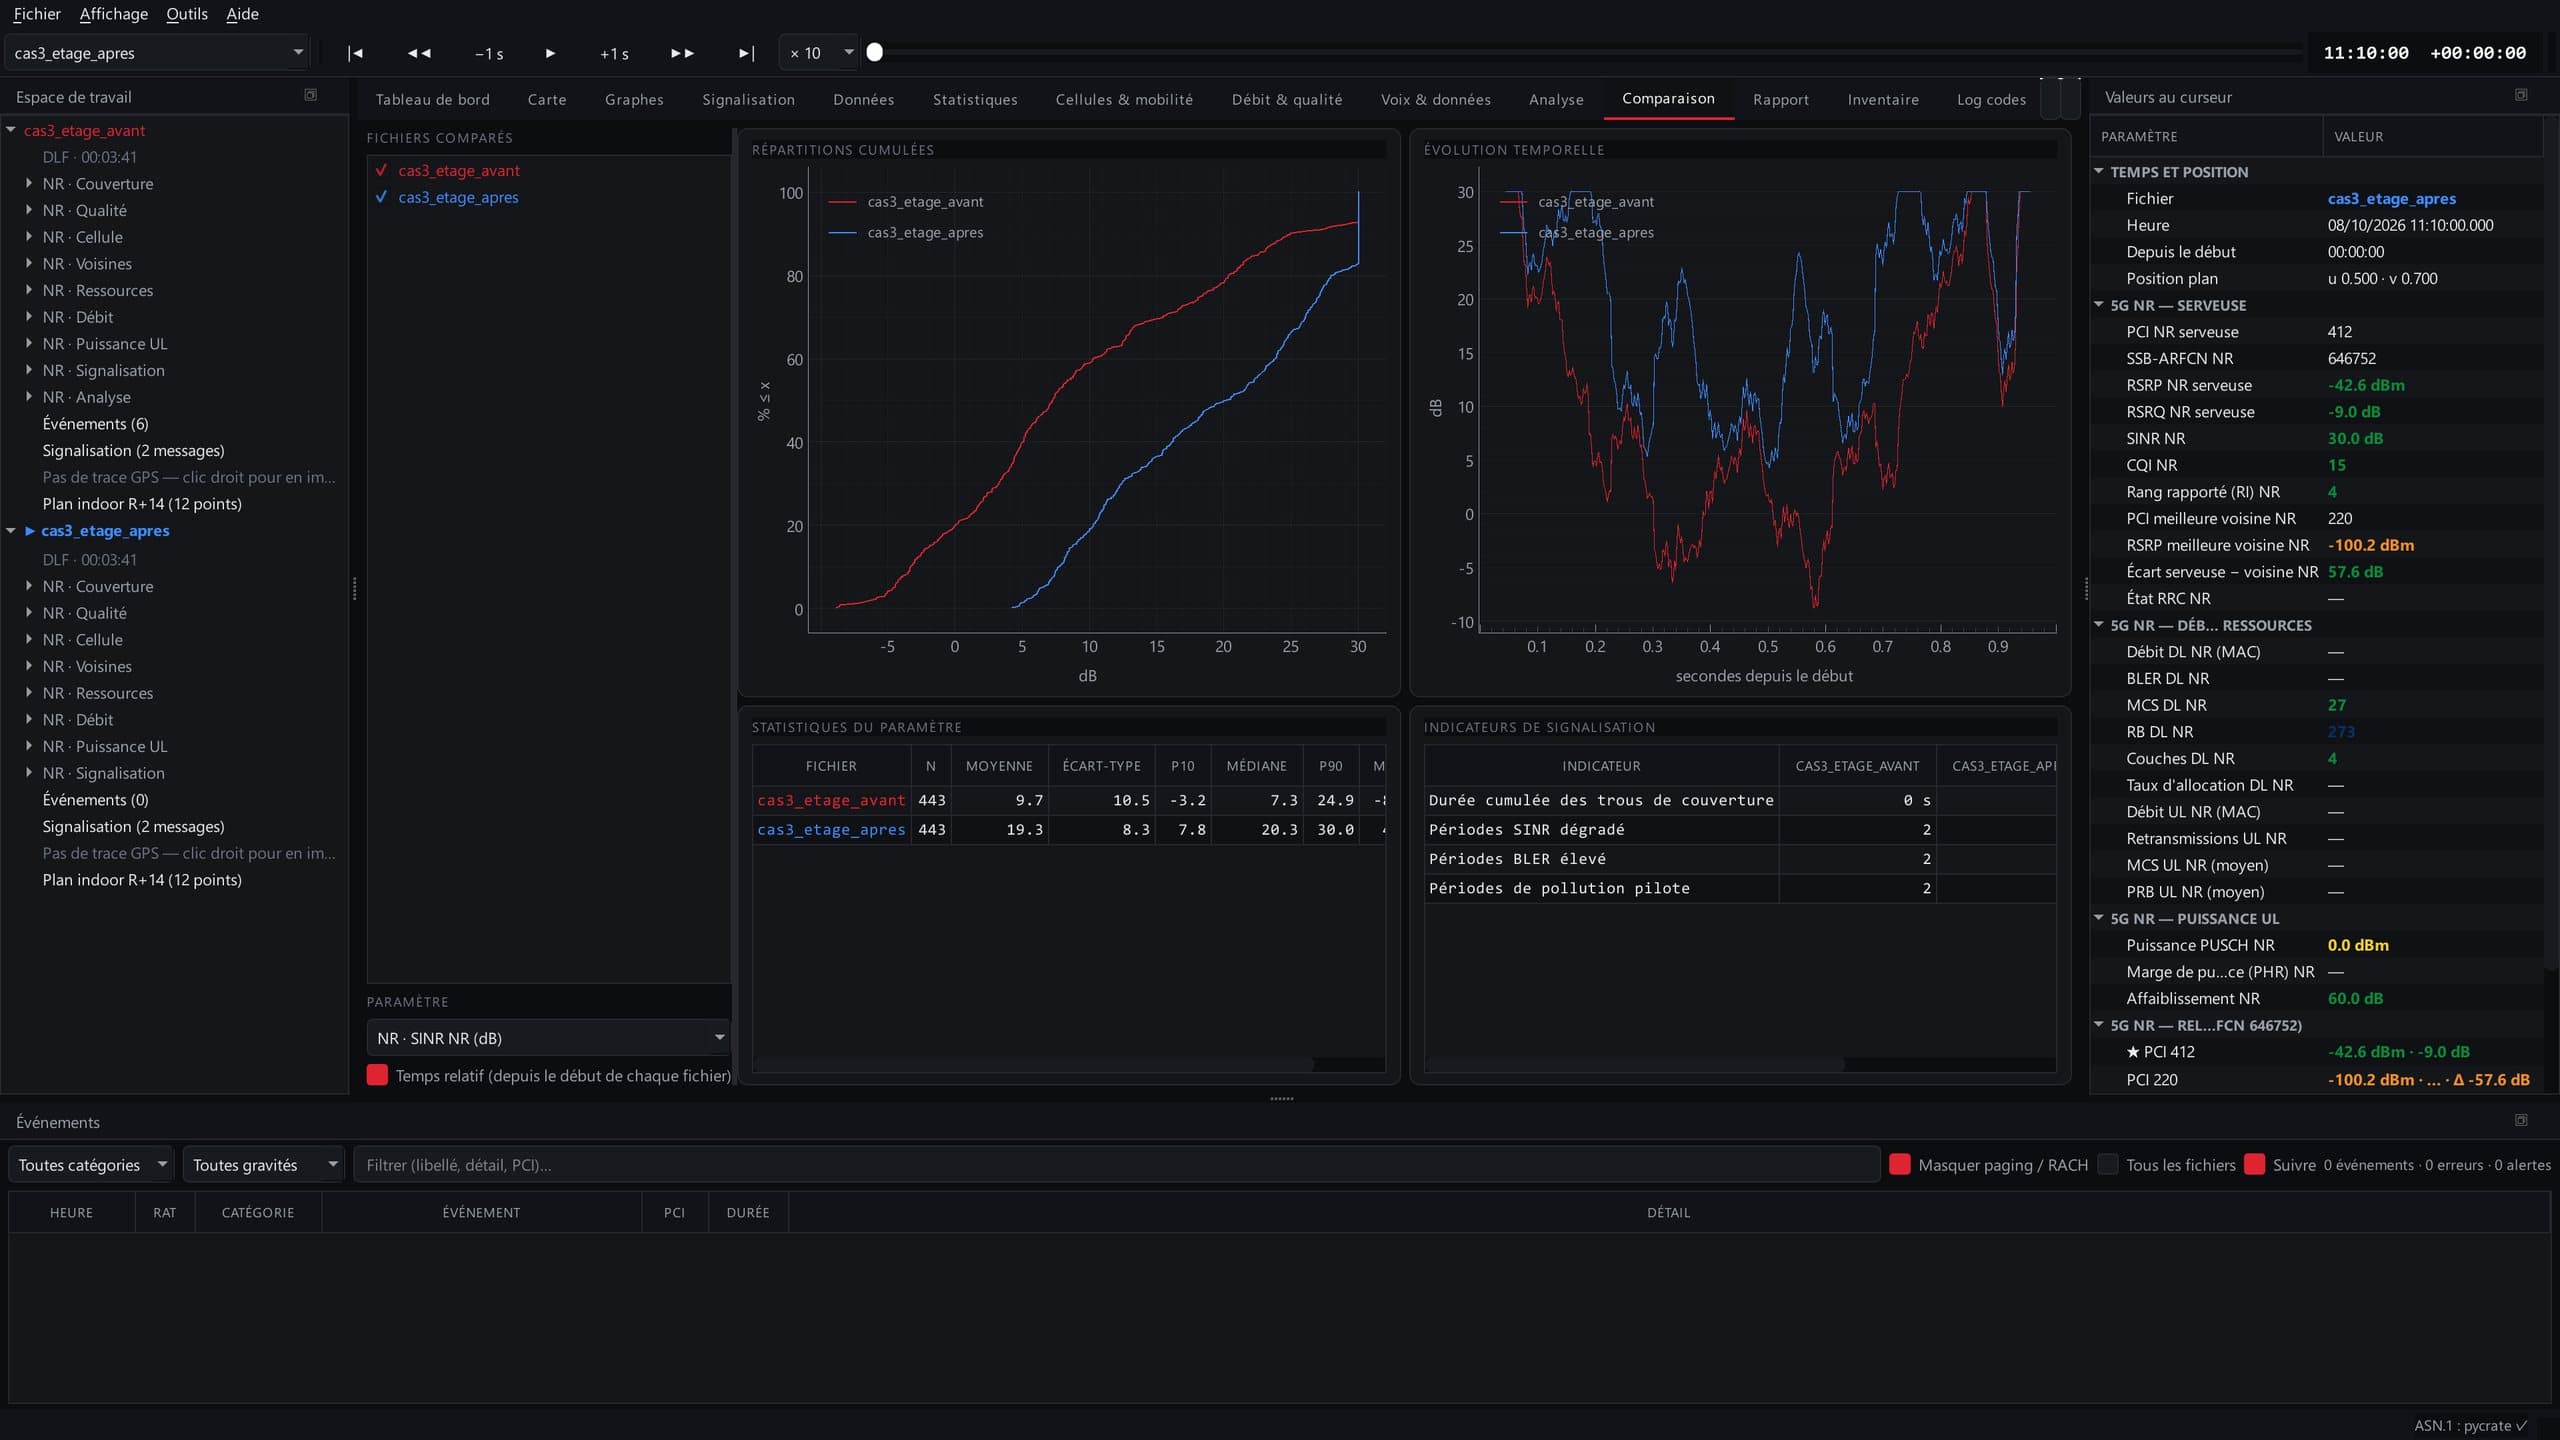Toggle Masquer paging / RACH checkbox

[x=1900, y=1164]
